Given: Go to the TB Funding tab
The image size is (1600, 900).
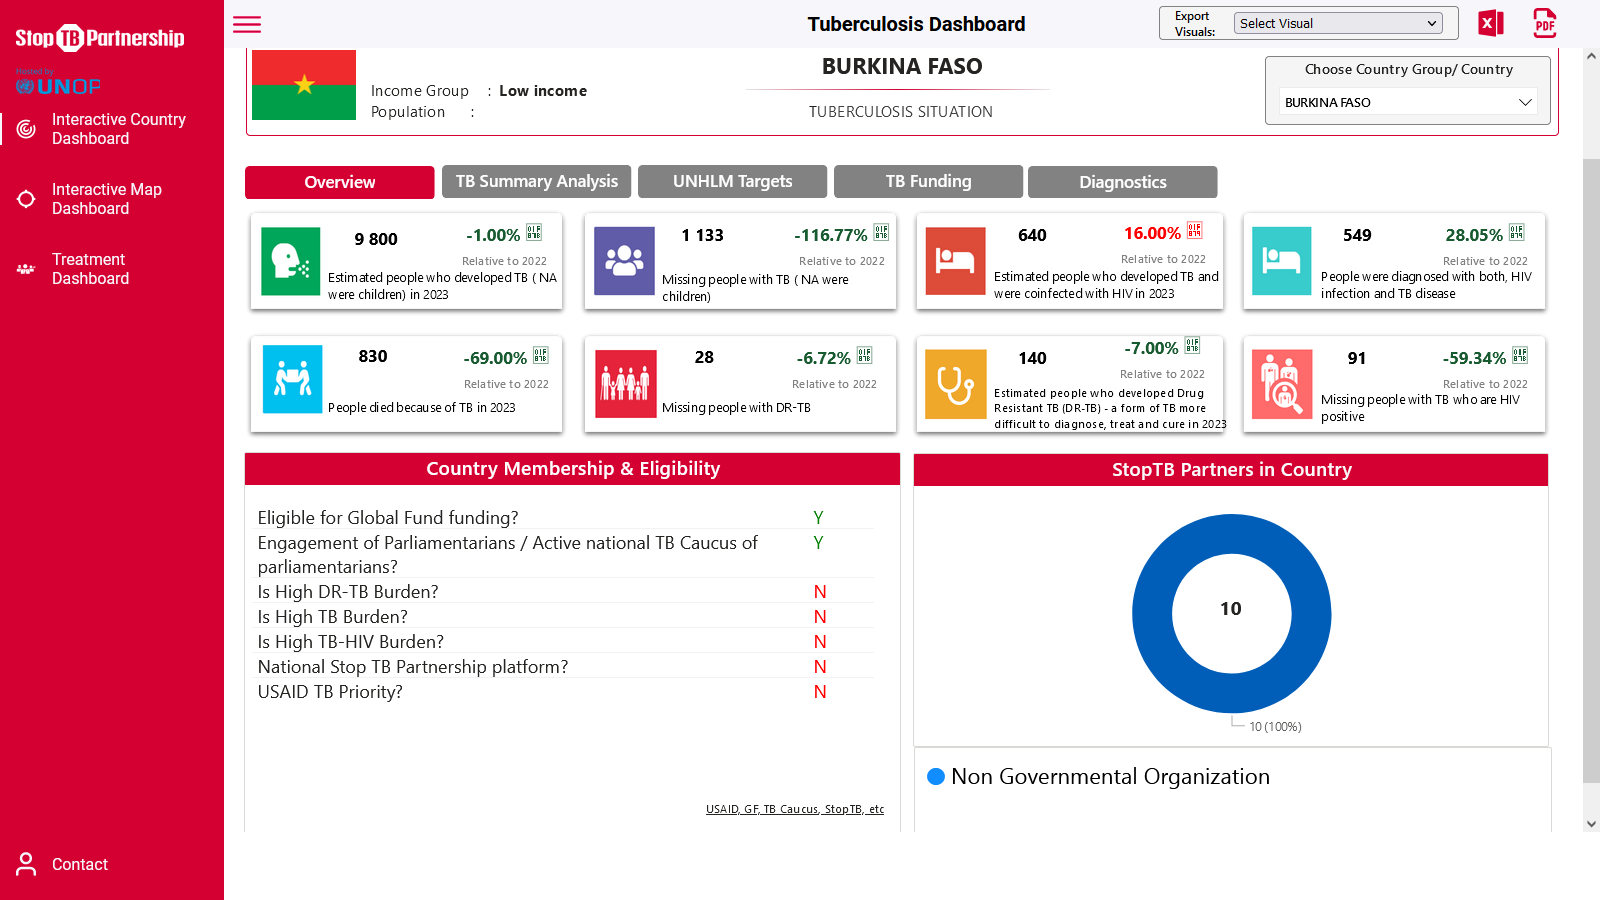Looking at the screenshot, I should [928, 182].
